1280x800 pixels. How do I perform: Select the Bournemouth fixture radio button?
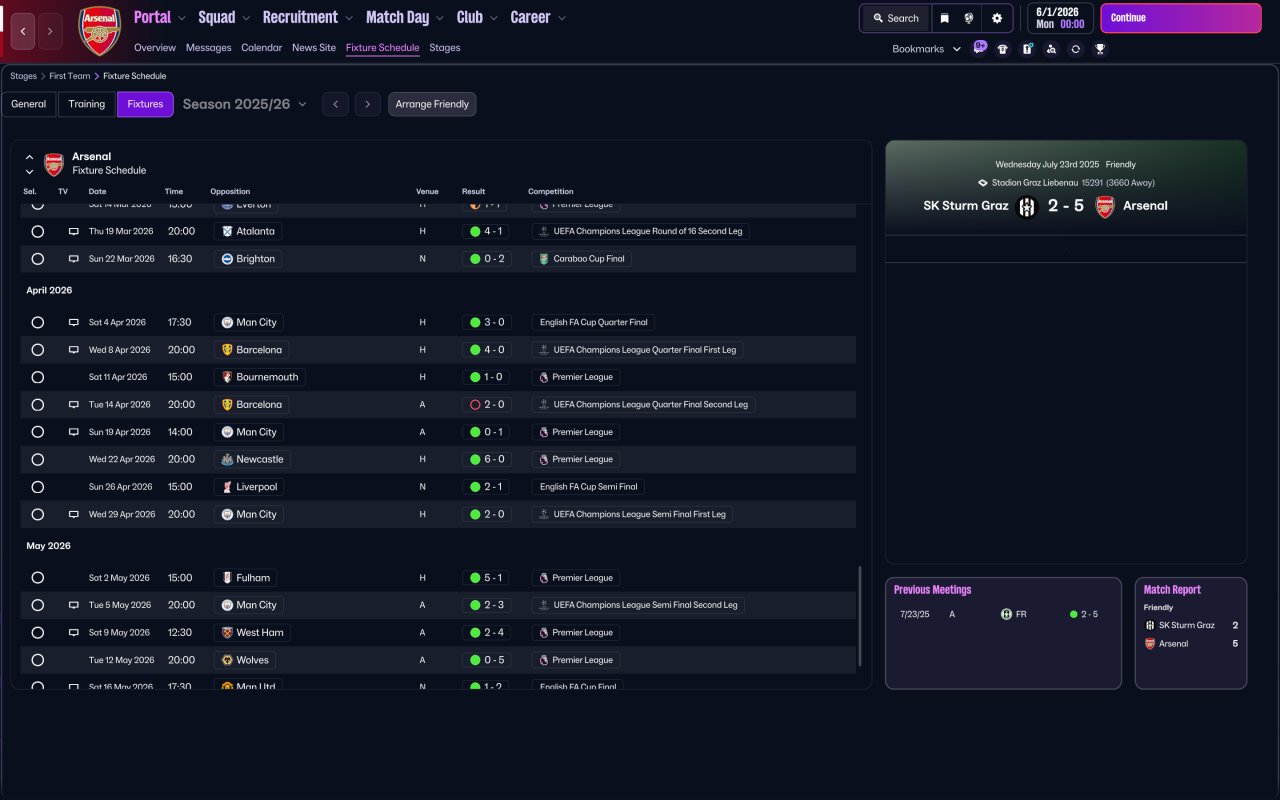pos(38,377)
